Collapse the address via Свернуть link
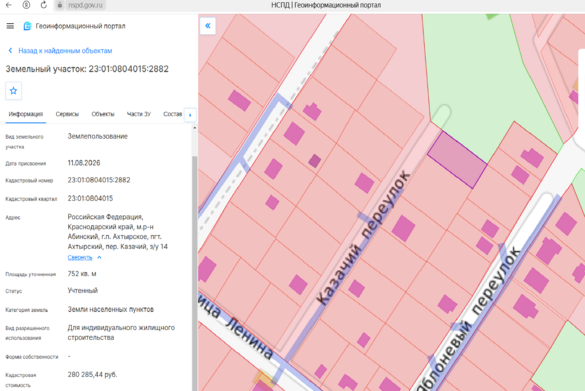 pyautogui.click(x=79, y=257)
